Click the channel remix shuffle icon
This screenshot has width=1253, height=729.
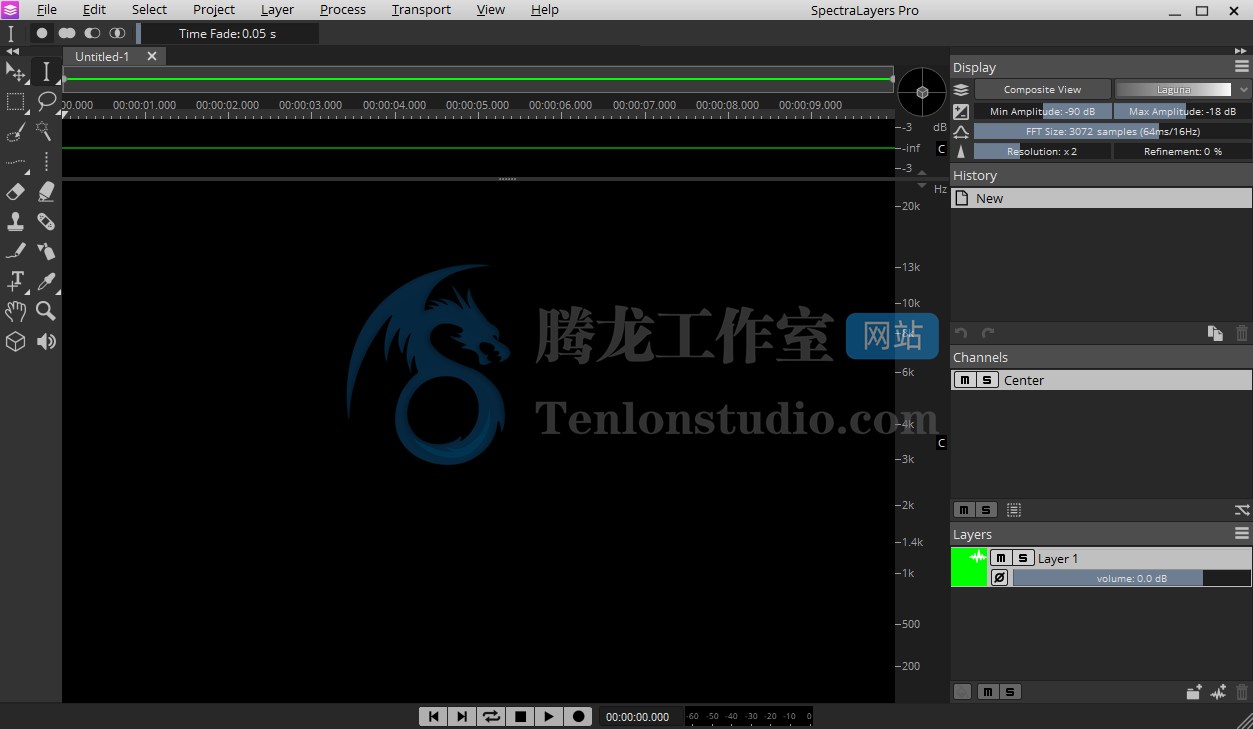coord(1242,510)
